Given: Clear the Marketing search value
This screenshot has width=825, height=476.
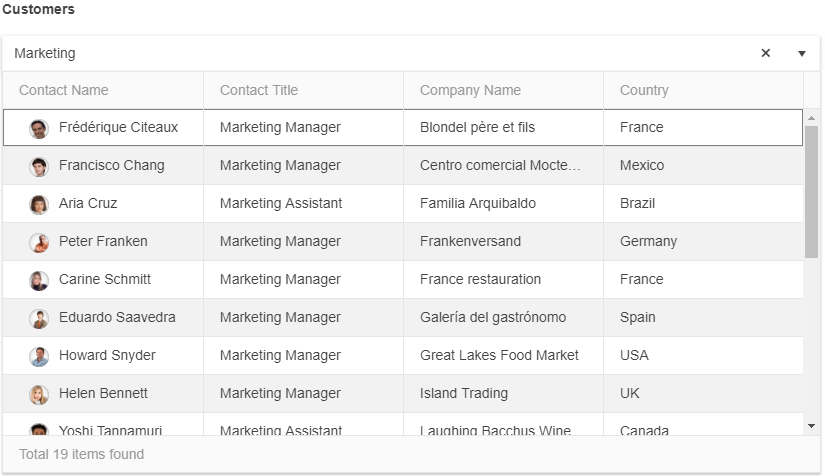Looking at the screenshot, I should [766, 53].
